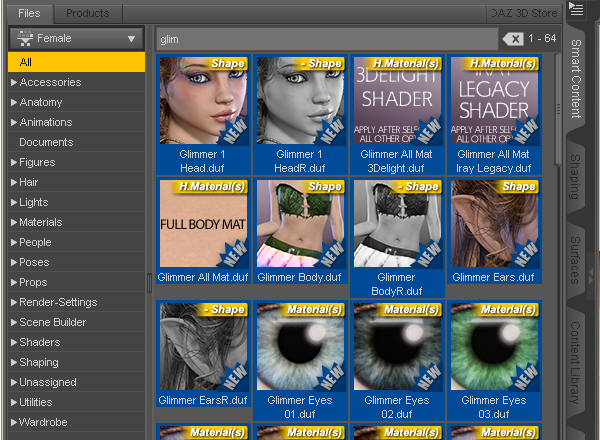Screen dimensions: 600x440
Task: Select Glimmer All Mat 3Delight.duf item
Action: coord(397,115)
